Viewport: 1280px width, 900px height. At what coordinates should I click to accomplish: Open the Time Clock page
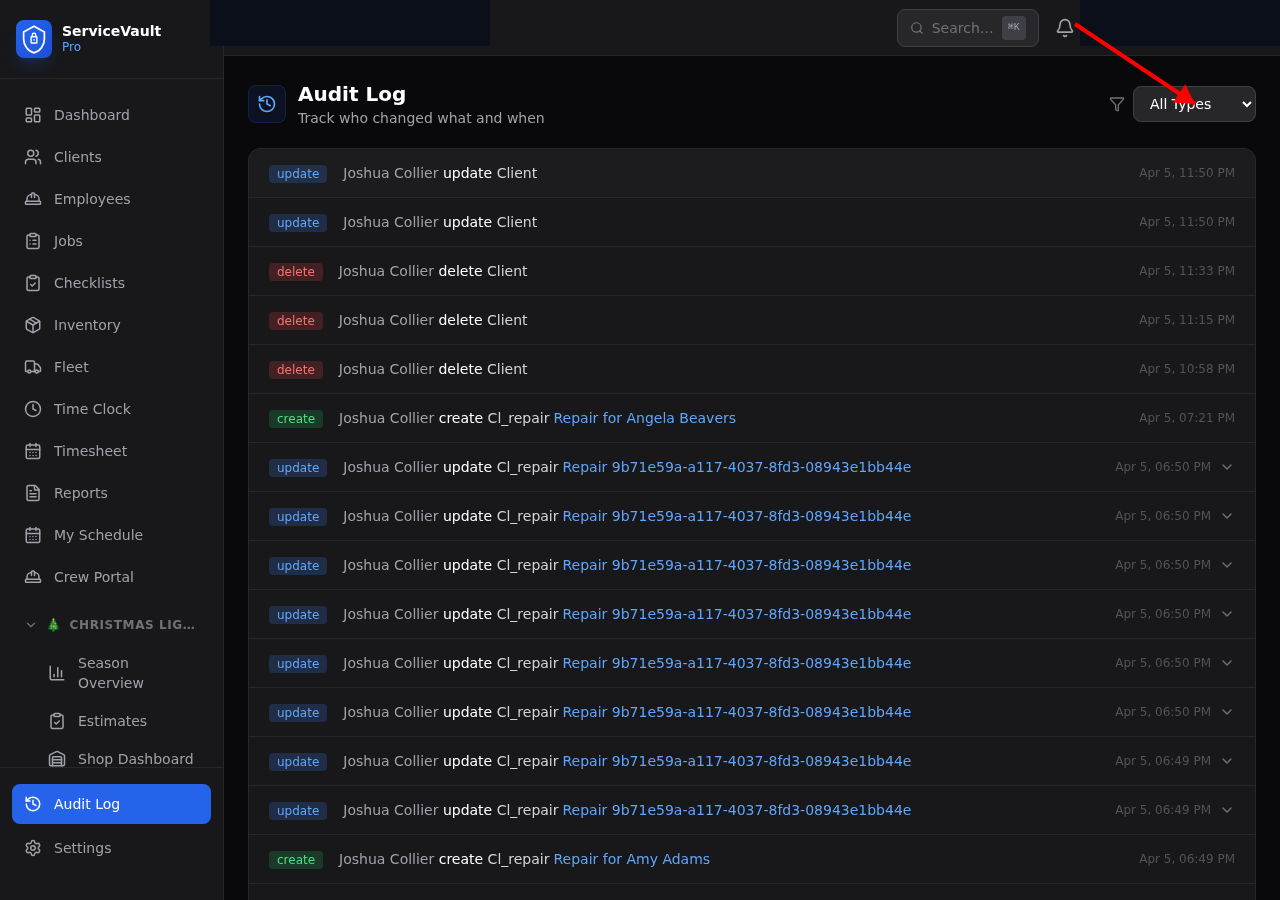[91, 409]
